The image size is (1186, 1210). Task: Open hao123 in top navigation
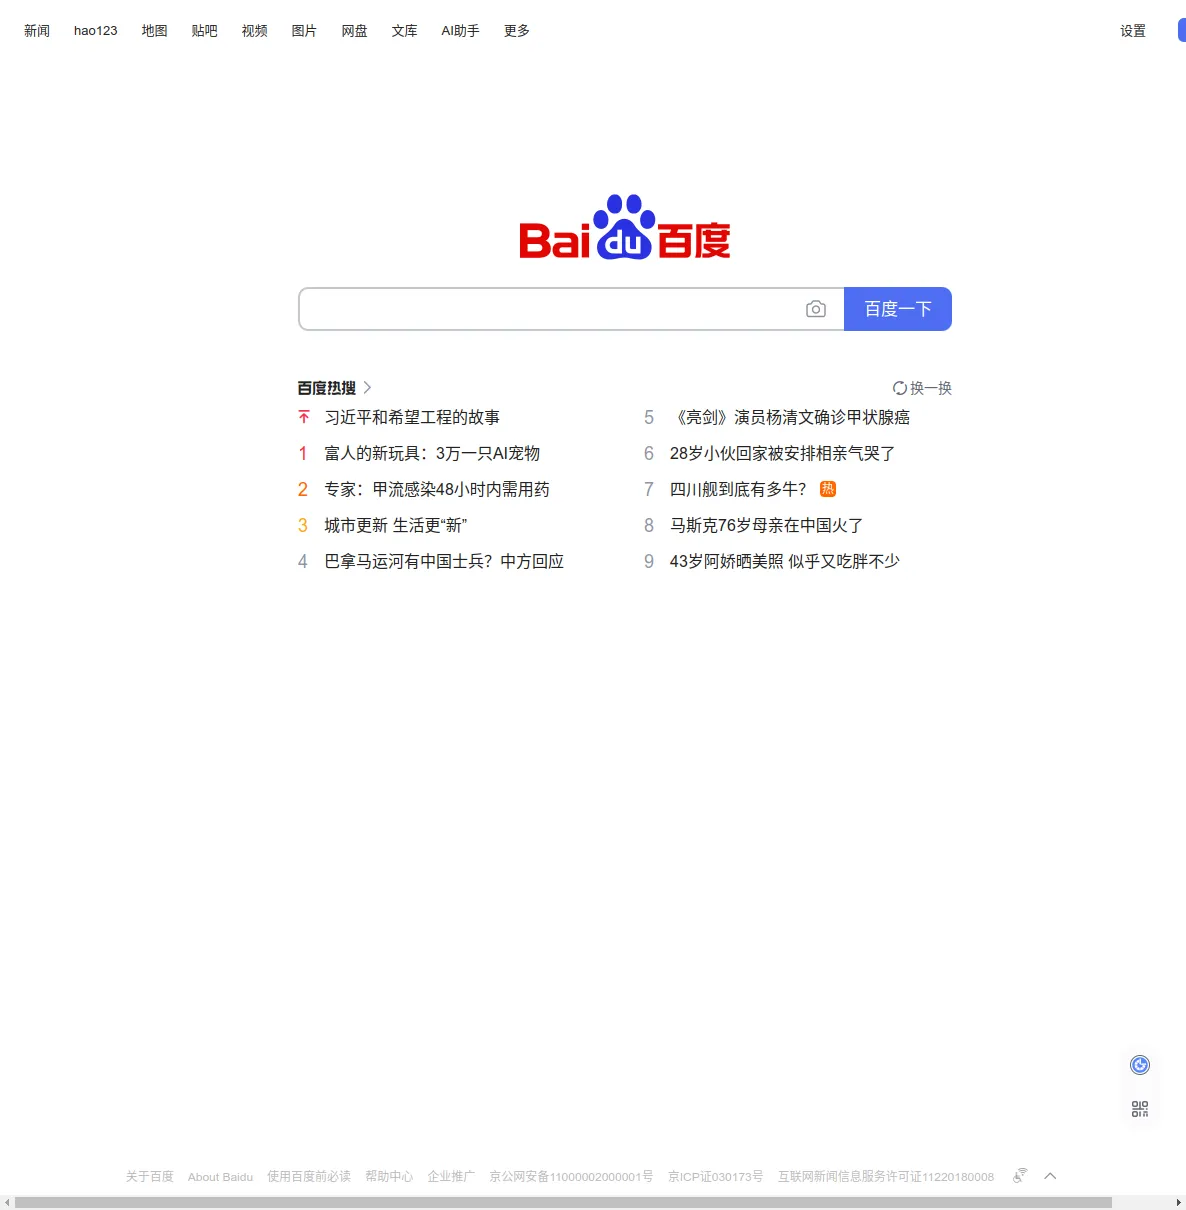(96, 31)
